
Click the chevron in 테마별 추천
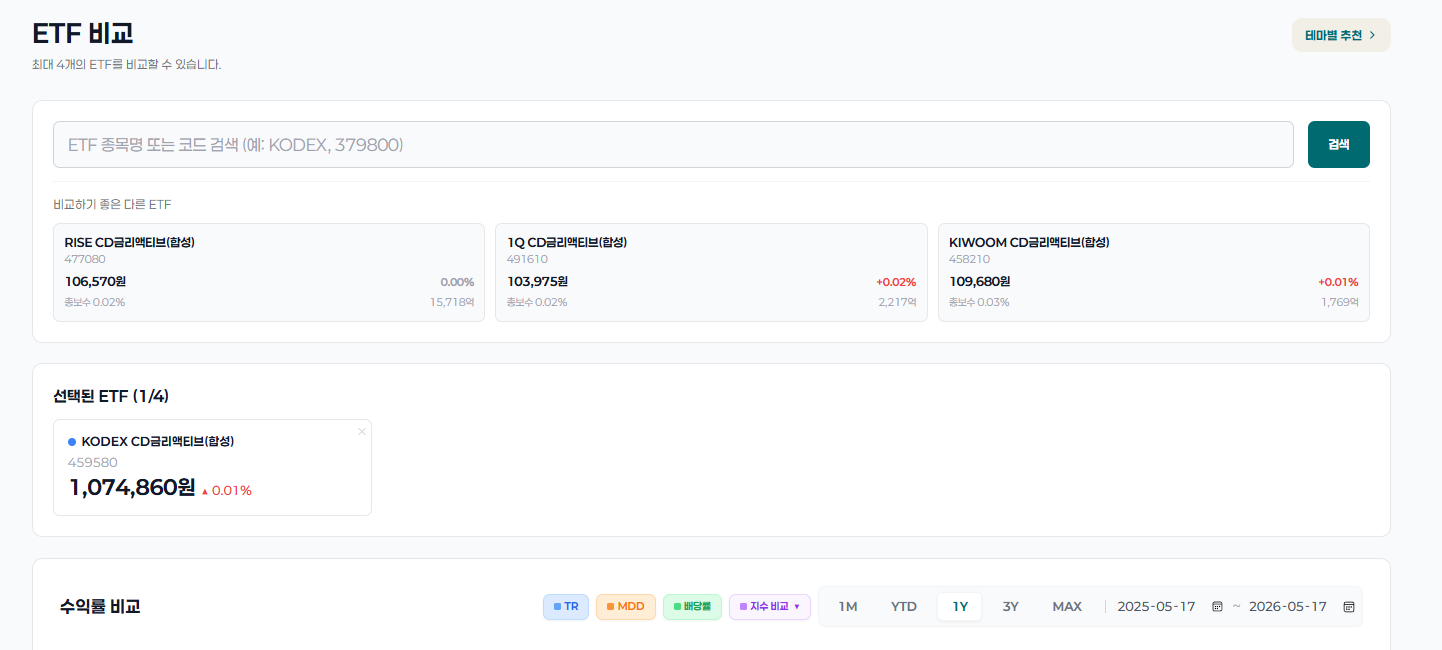pyautogui.click(x=1372, y=35)
